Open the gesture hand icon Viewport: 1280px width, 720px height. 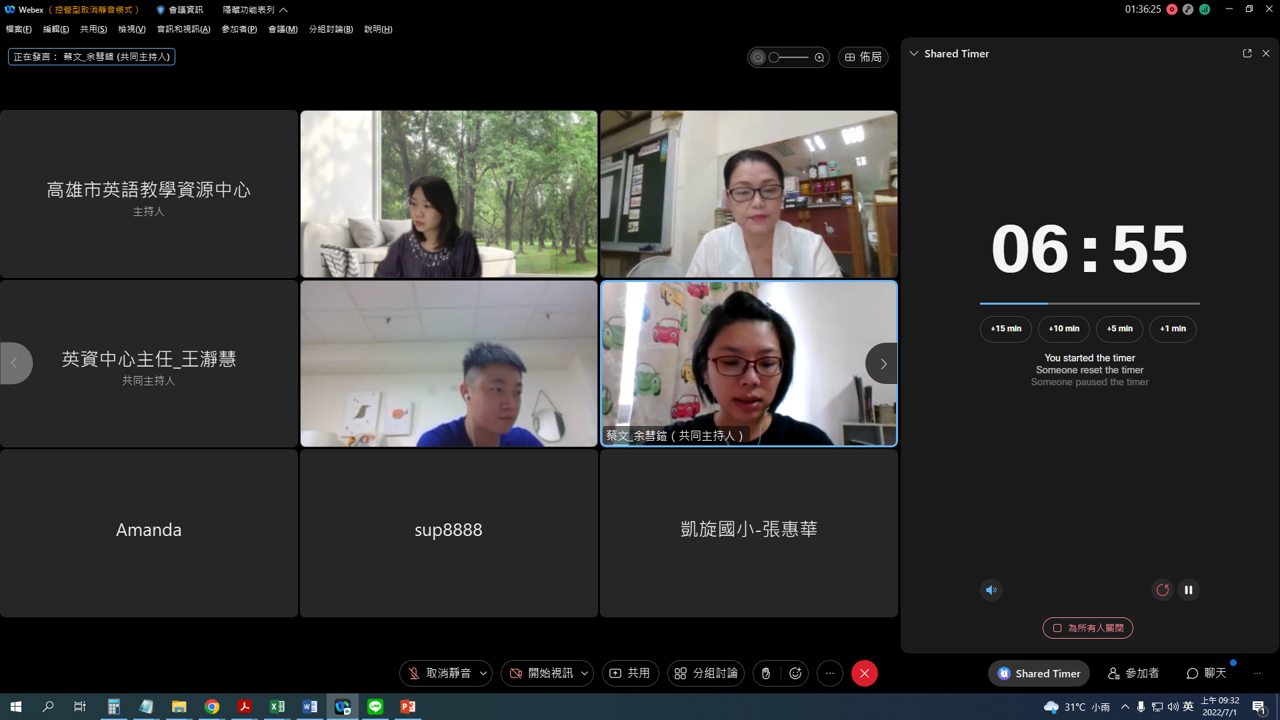tap(766, 674)
